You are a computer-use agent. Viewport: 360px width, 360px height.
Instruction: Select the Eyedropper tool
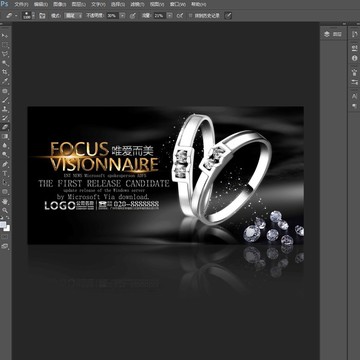point(5,81)
